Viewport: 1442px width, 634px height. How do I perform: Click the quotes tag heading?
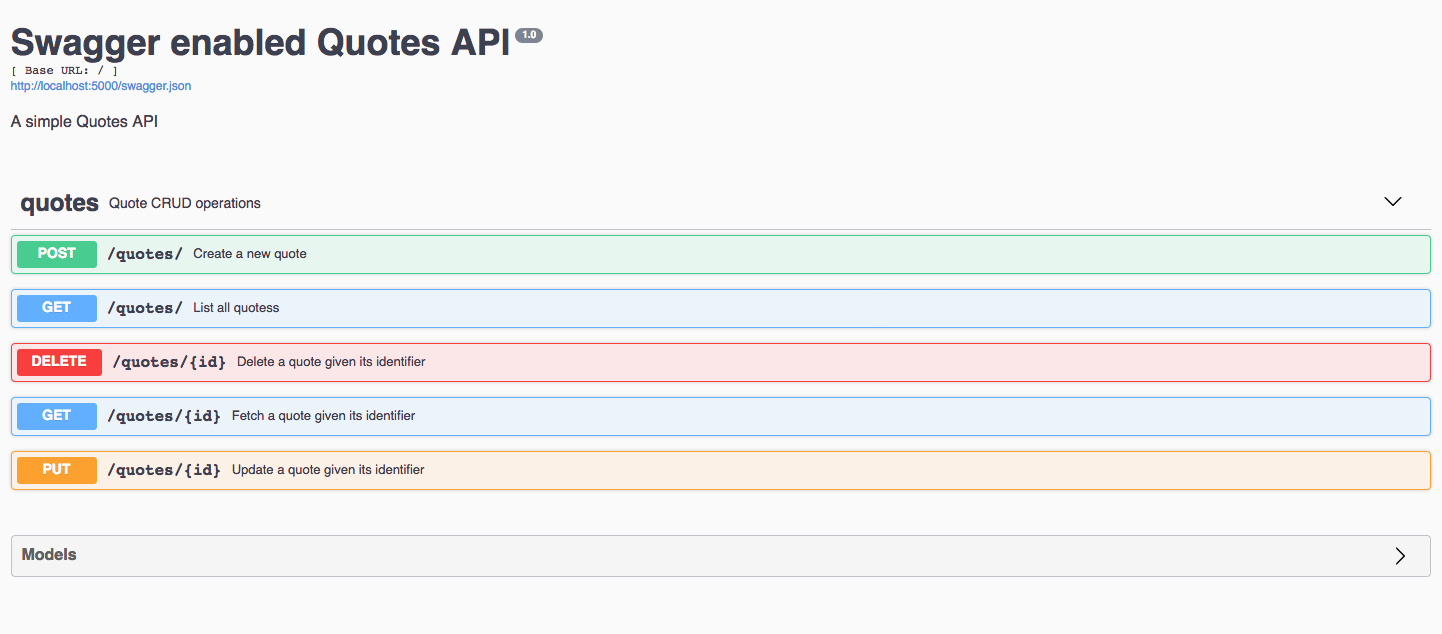click(60, 203)
